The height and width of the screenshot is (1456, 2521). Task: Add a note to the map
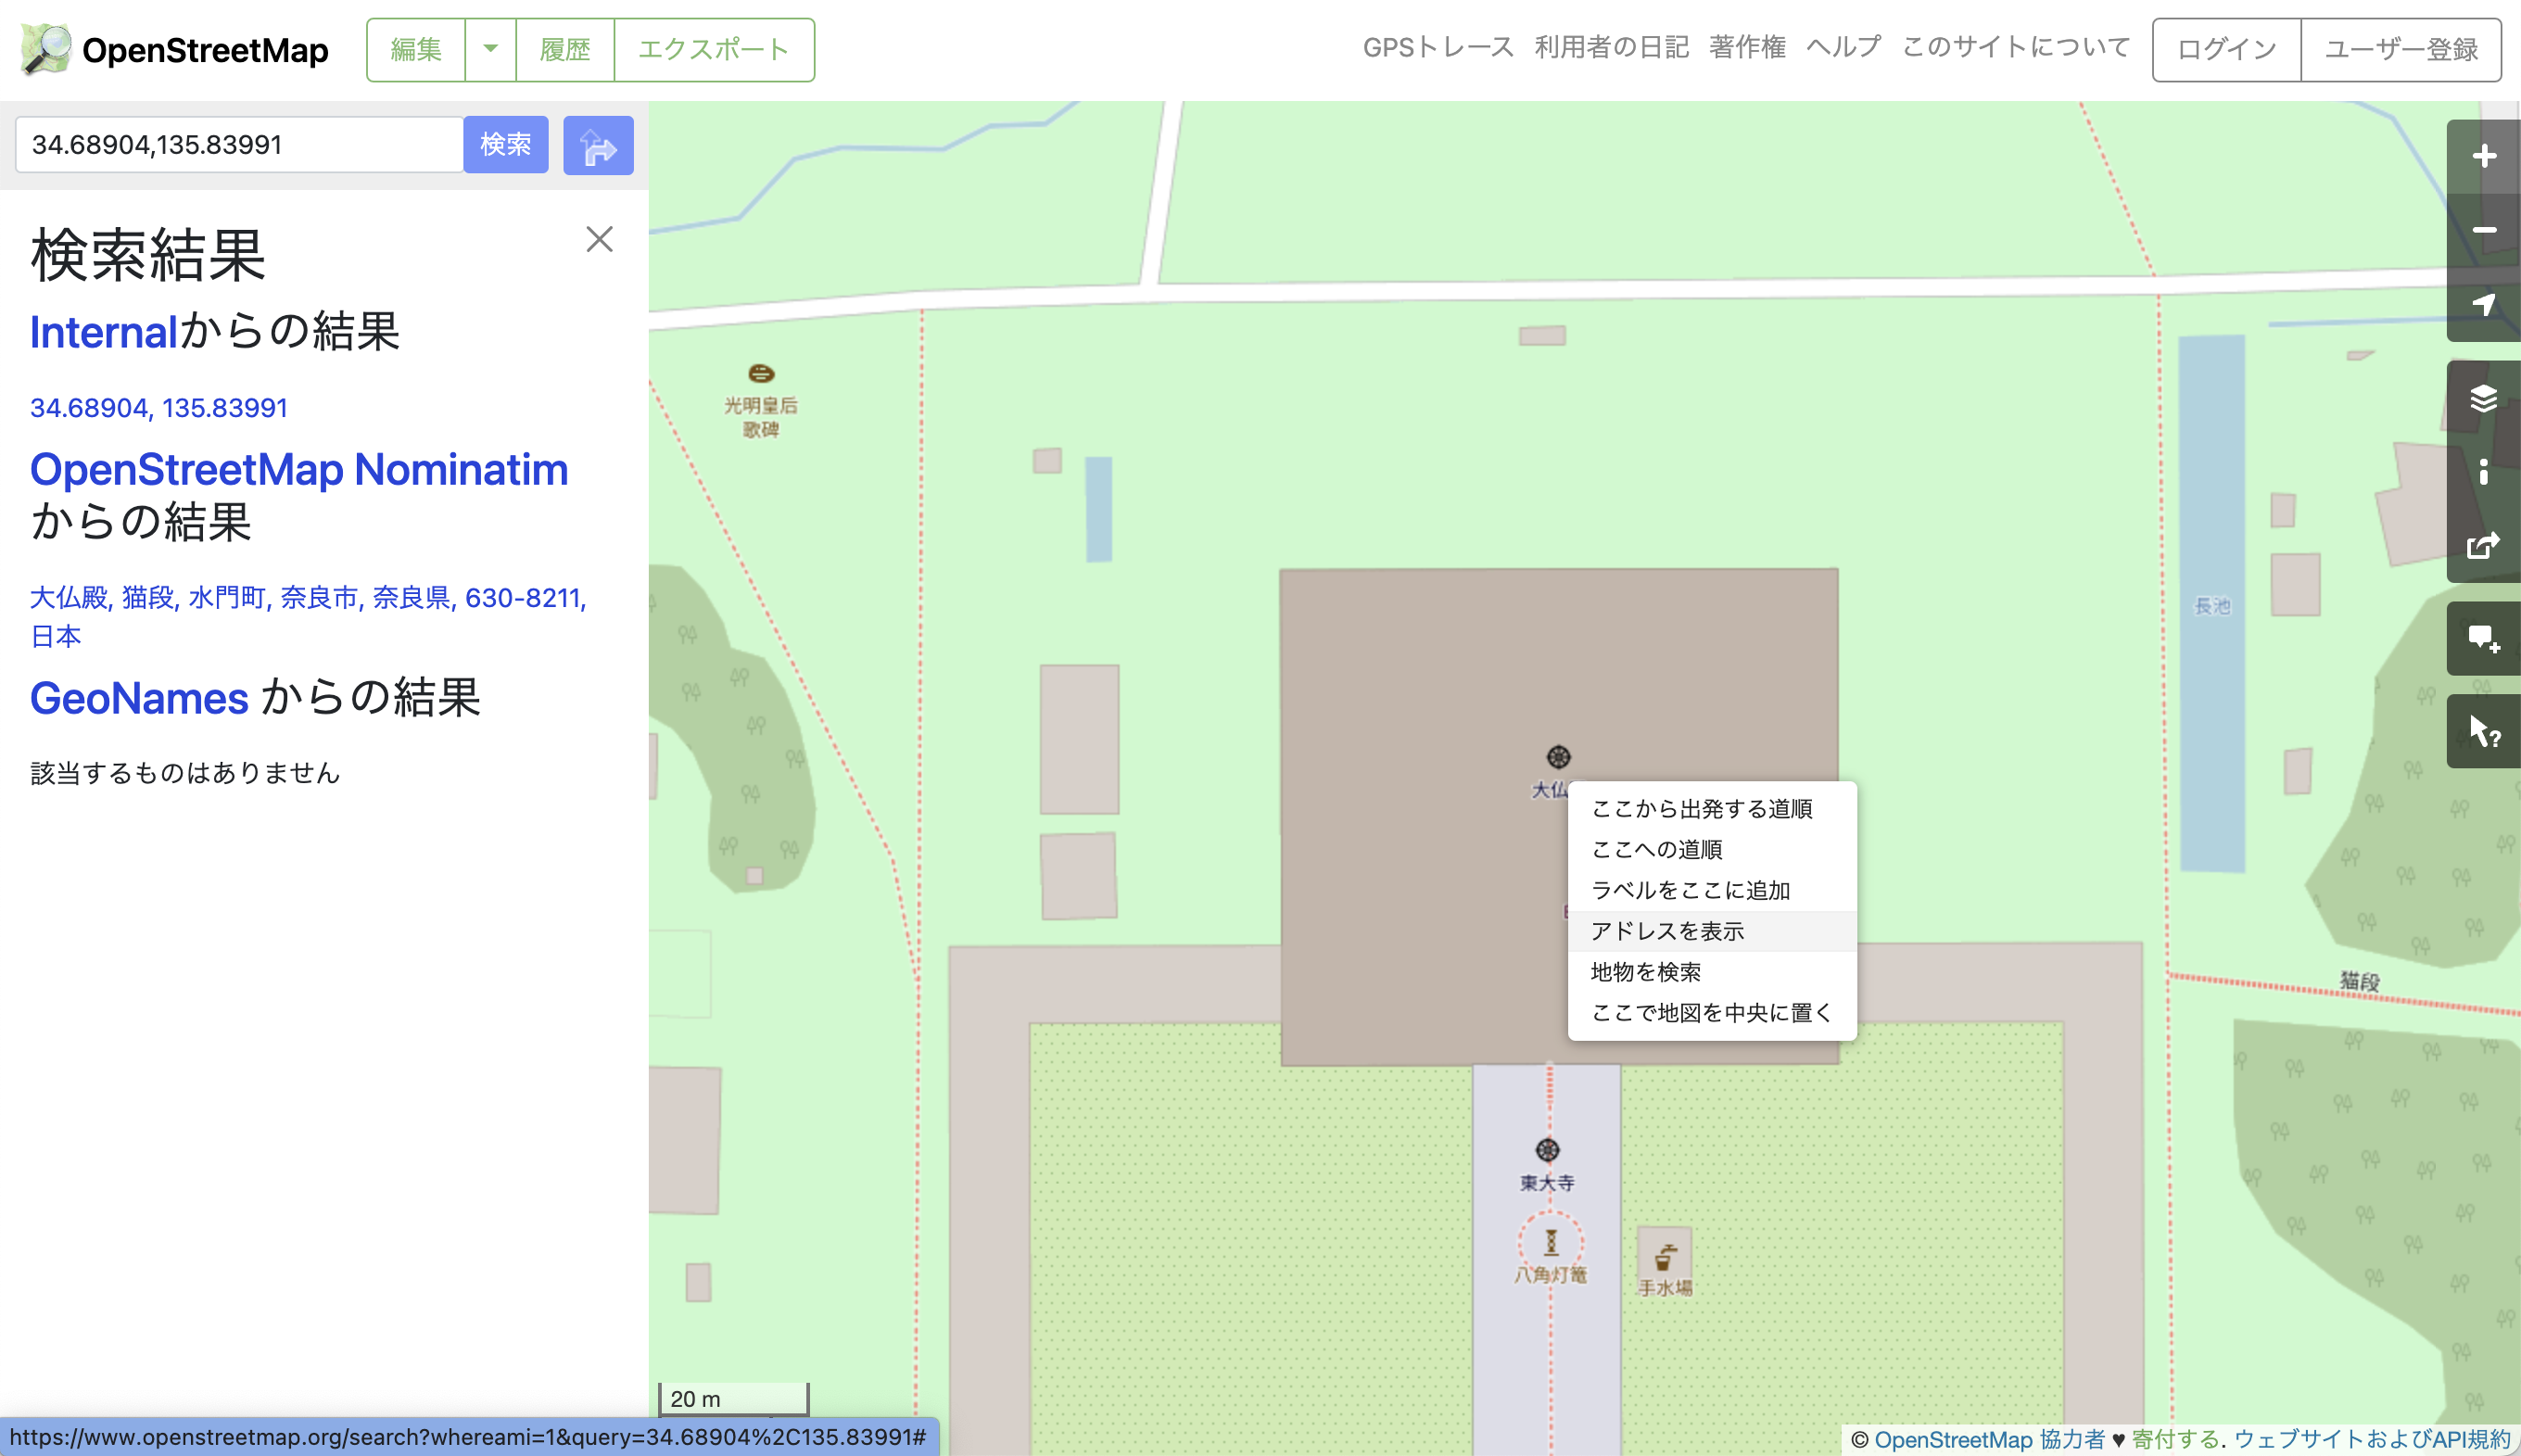pyautogui.click(x=2486, y=638)
